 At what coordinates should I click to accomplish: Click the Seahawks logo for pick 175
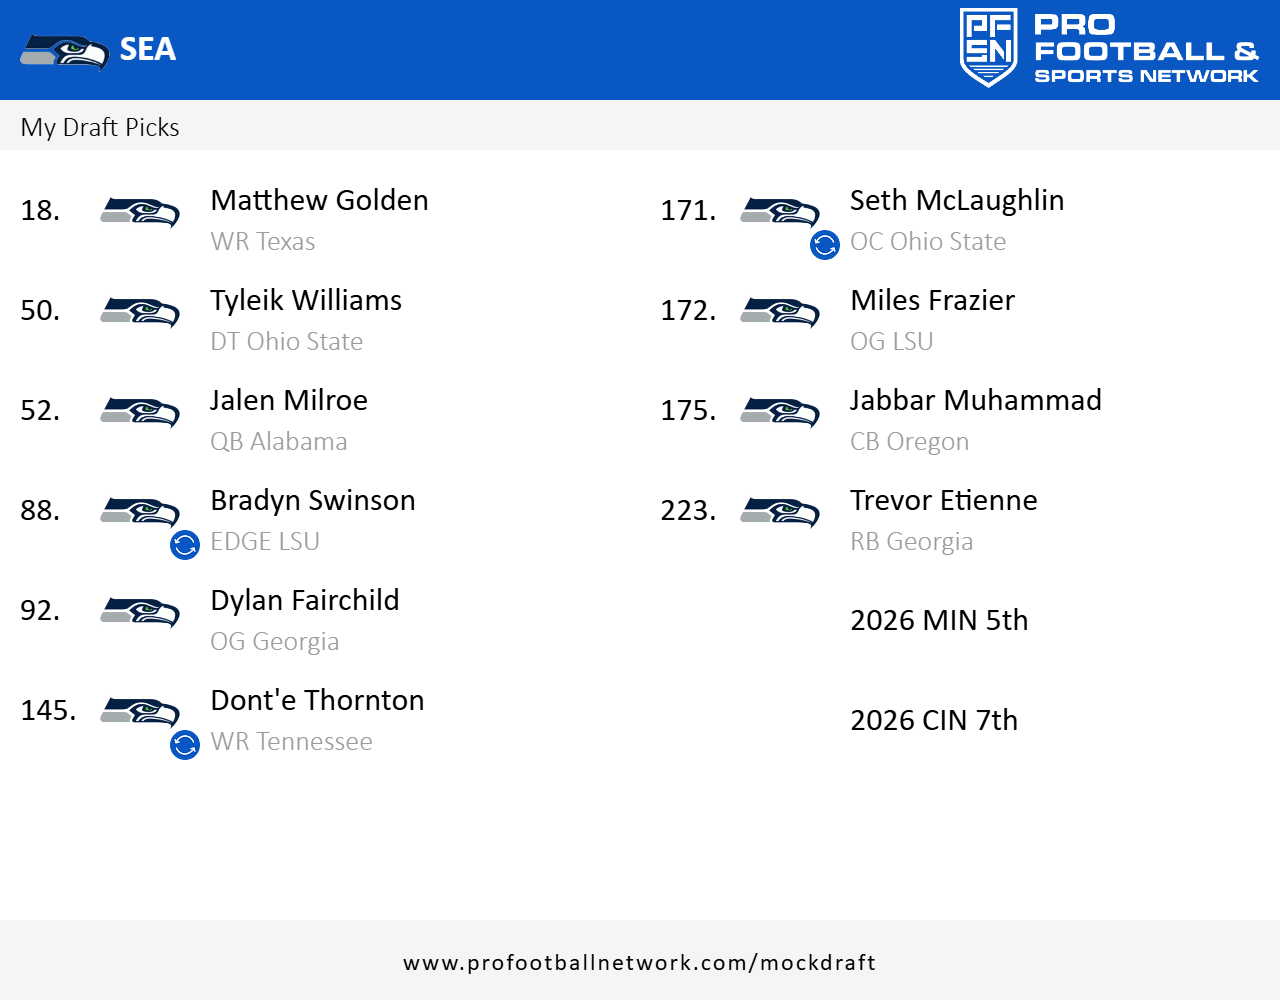tap(780, 412)
